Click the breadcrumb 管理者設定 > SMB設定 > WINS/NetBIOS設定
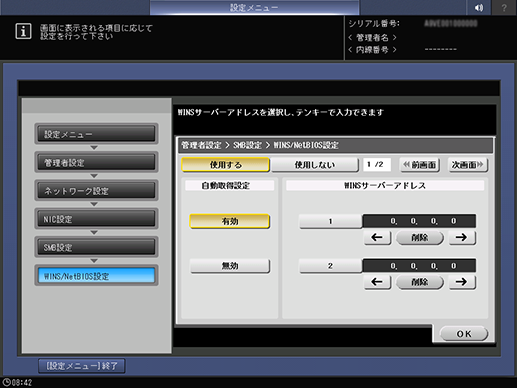The width and height of the screenshot is (517, 388). (260, 145)
